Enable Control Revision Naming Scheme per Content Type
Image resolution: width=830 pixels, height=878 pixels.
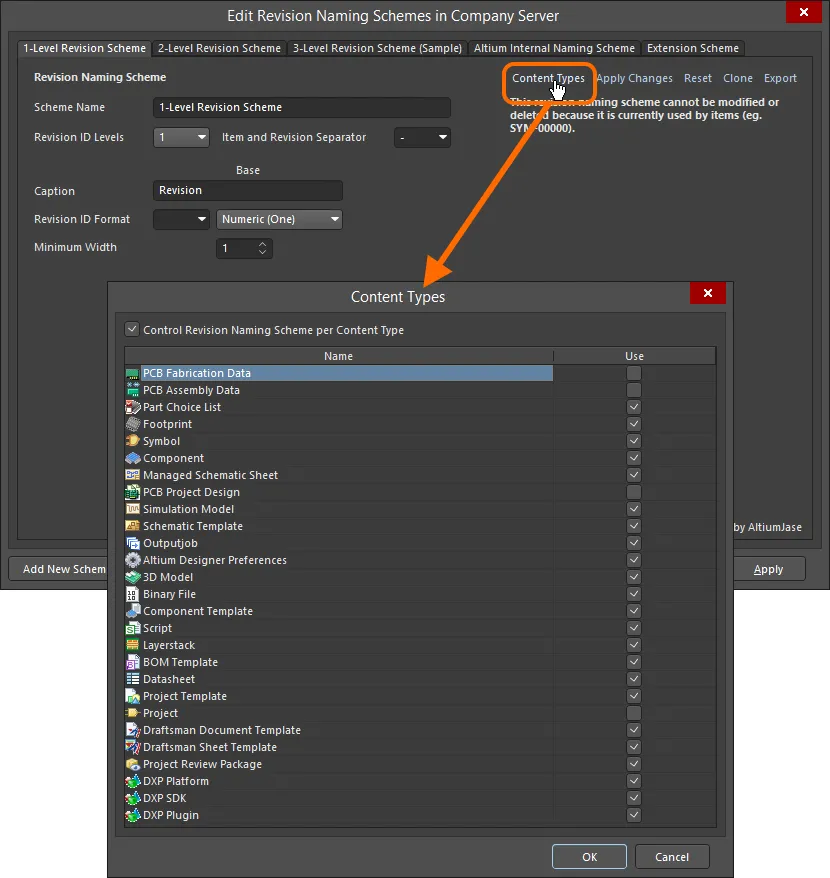132,328
